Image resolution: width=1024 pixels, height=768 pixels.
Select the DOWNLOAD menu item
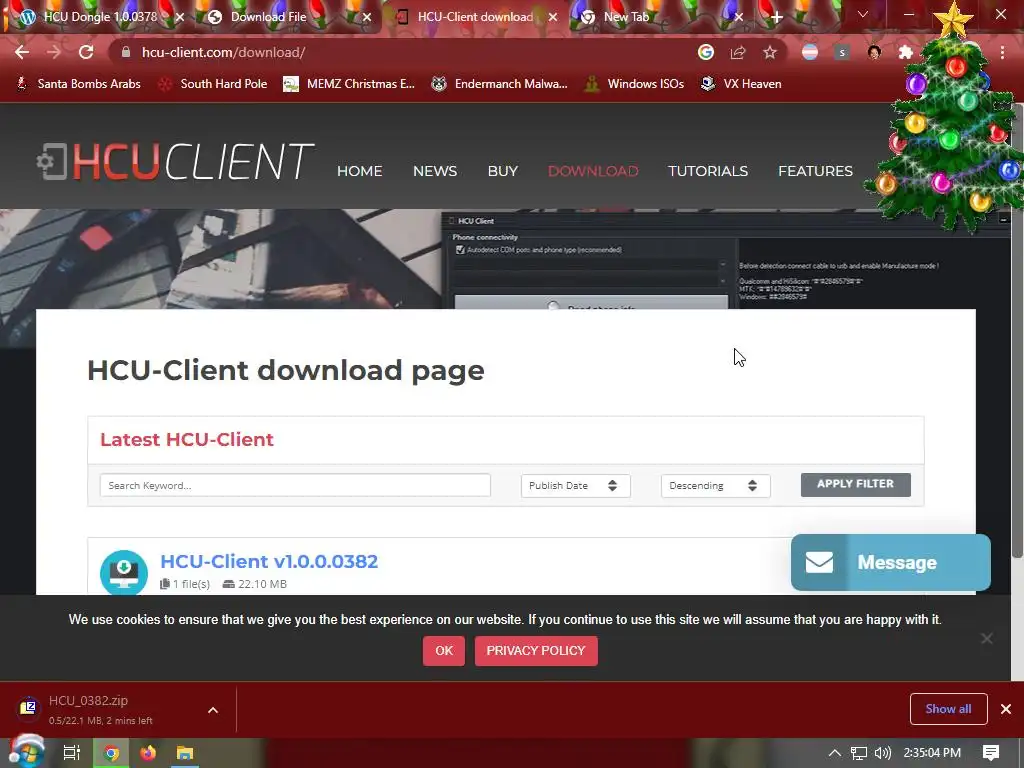click(x=593, y=171)
